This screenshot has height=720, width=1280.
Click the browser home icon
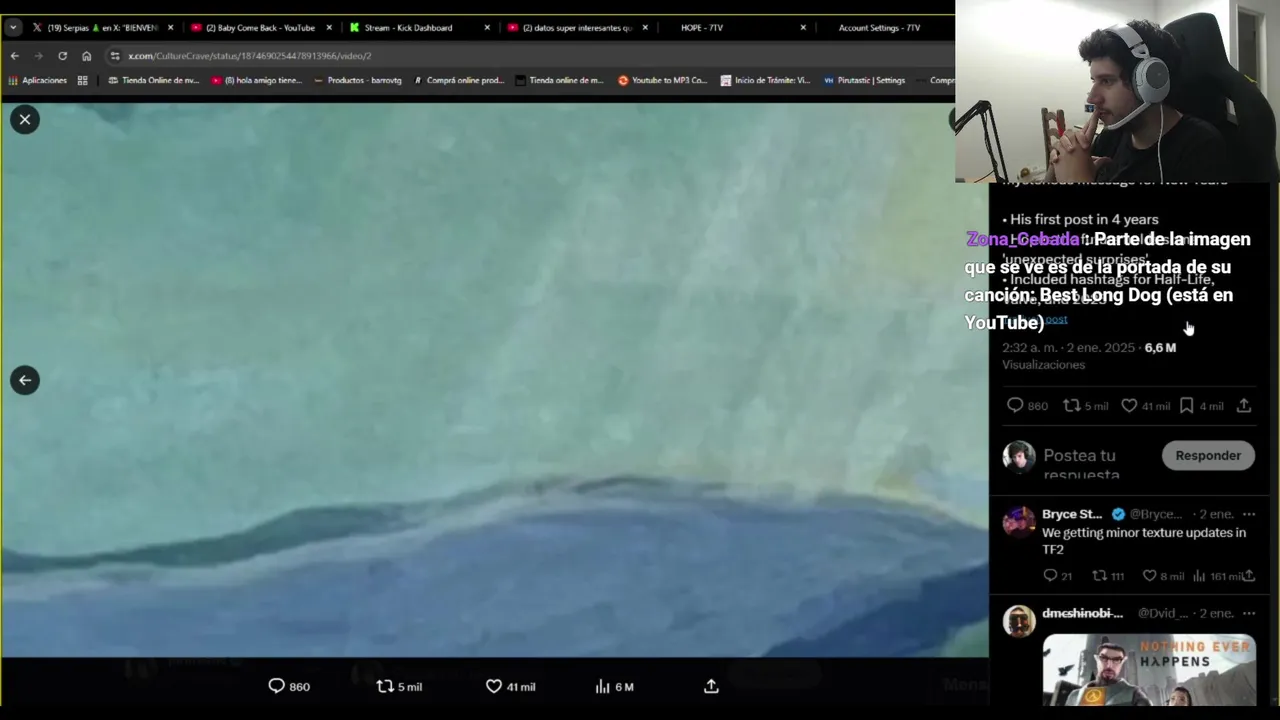click(86, 56)
